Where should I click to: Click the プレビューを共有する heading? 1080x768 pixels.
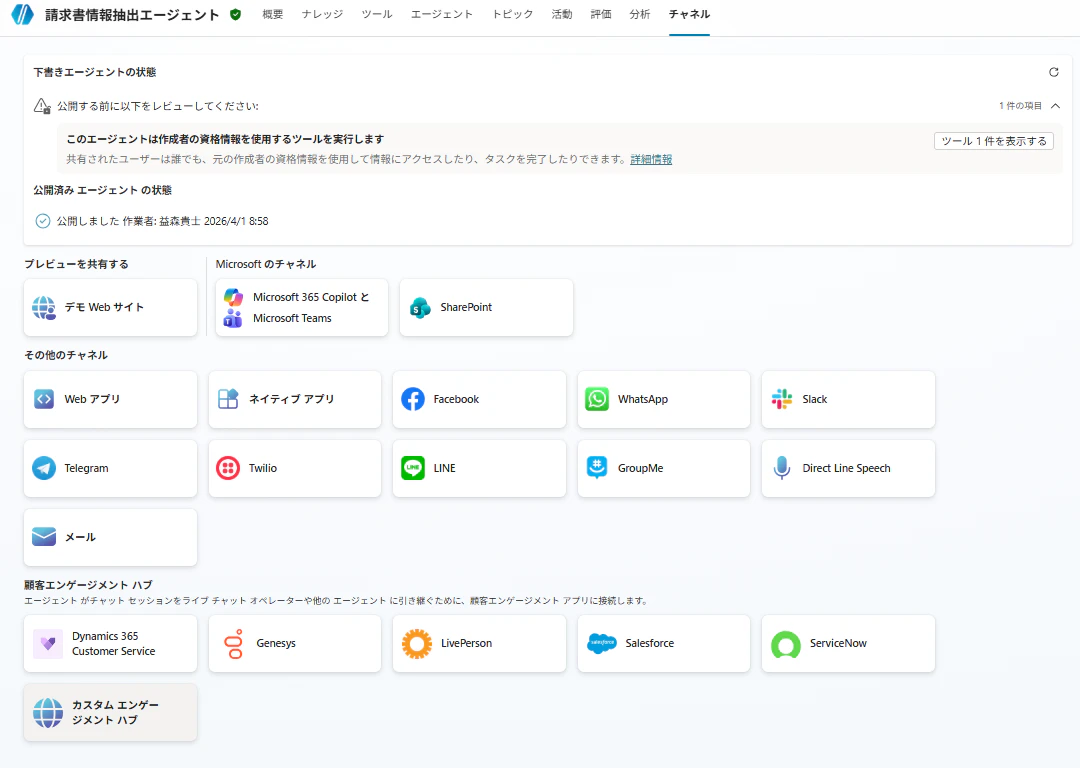(x=76, y=264)
